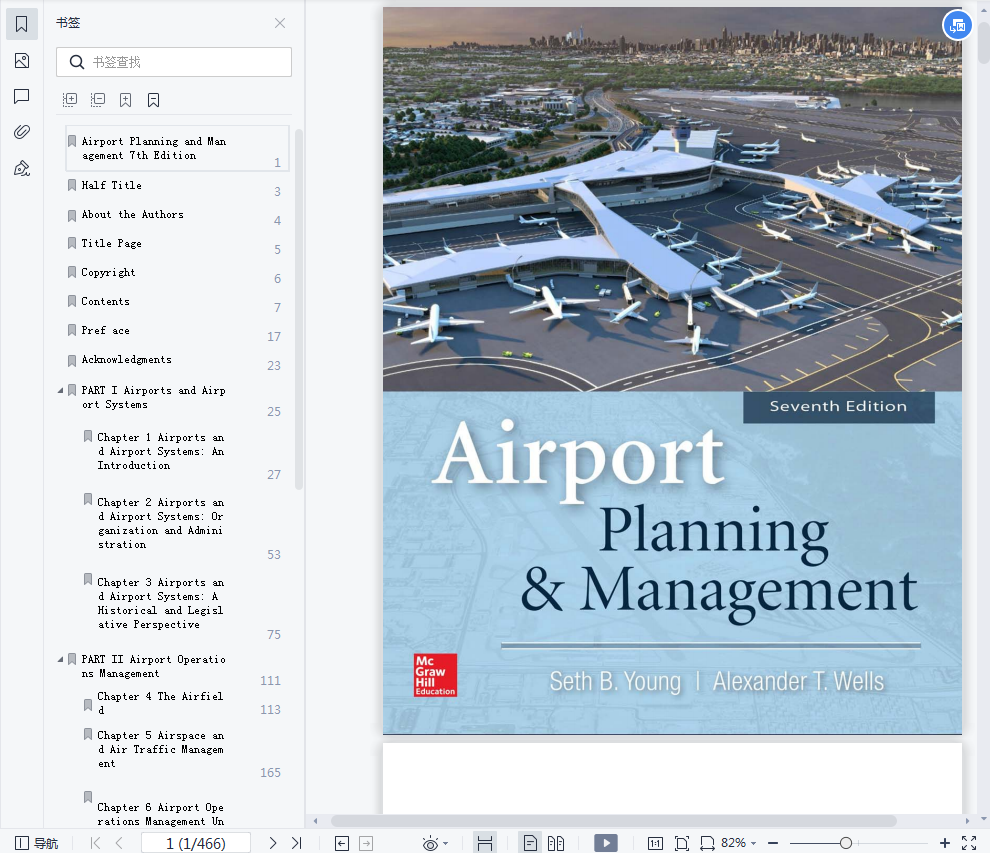Open the attachments panel (paperclip)
The height and width of the screenshot is (853, 990).
21,132
